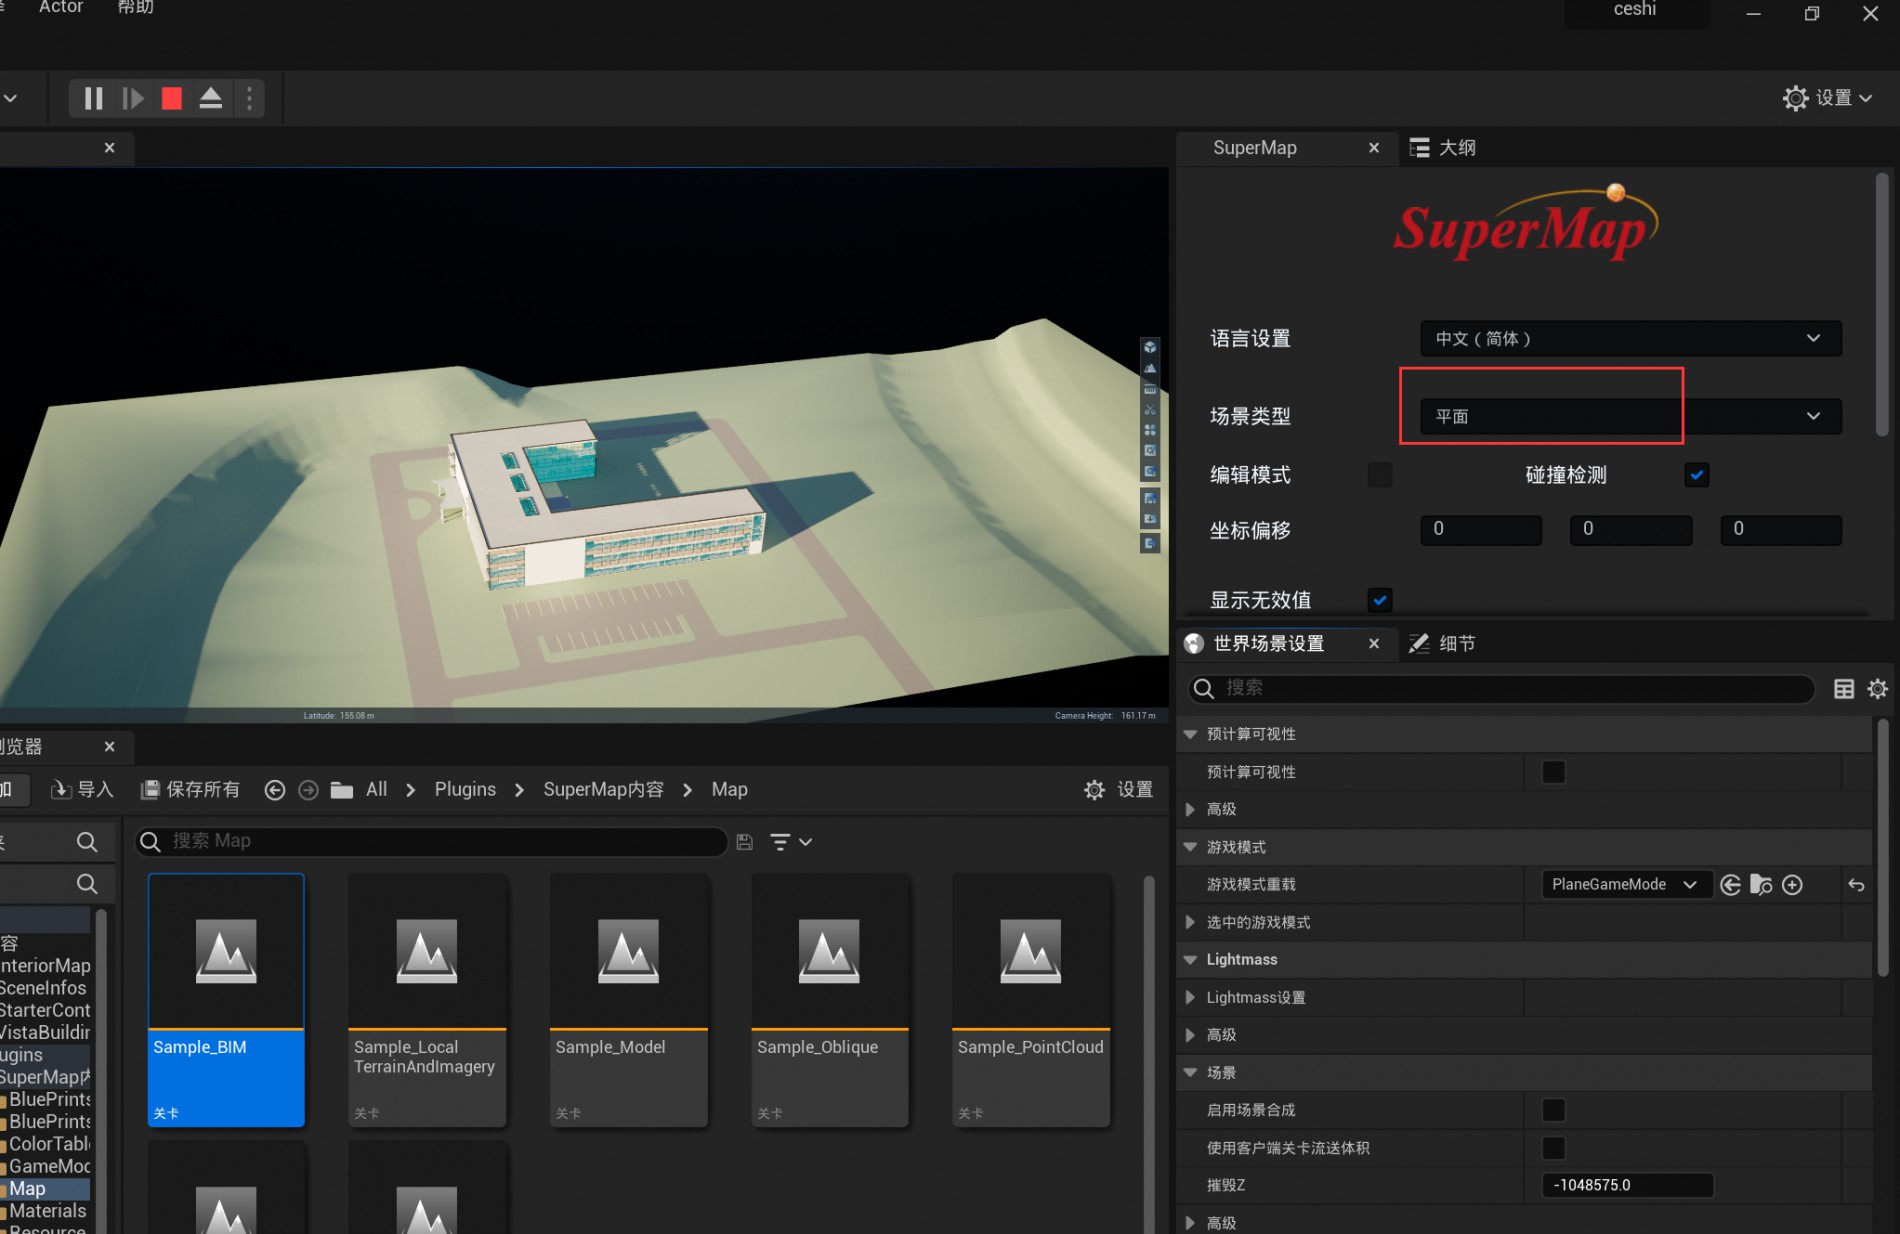Image resolution: width=1900 pixels, height=1234 pixels.
Task: Click the terrain mountain icon in viewport toolbar
Action: pyautogui.click(x=1150, y=368)
